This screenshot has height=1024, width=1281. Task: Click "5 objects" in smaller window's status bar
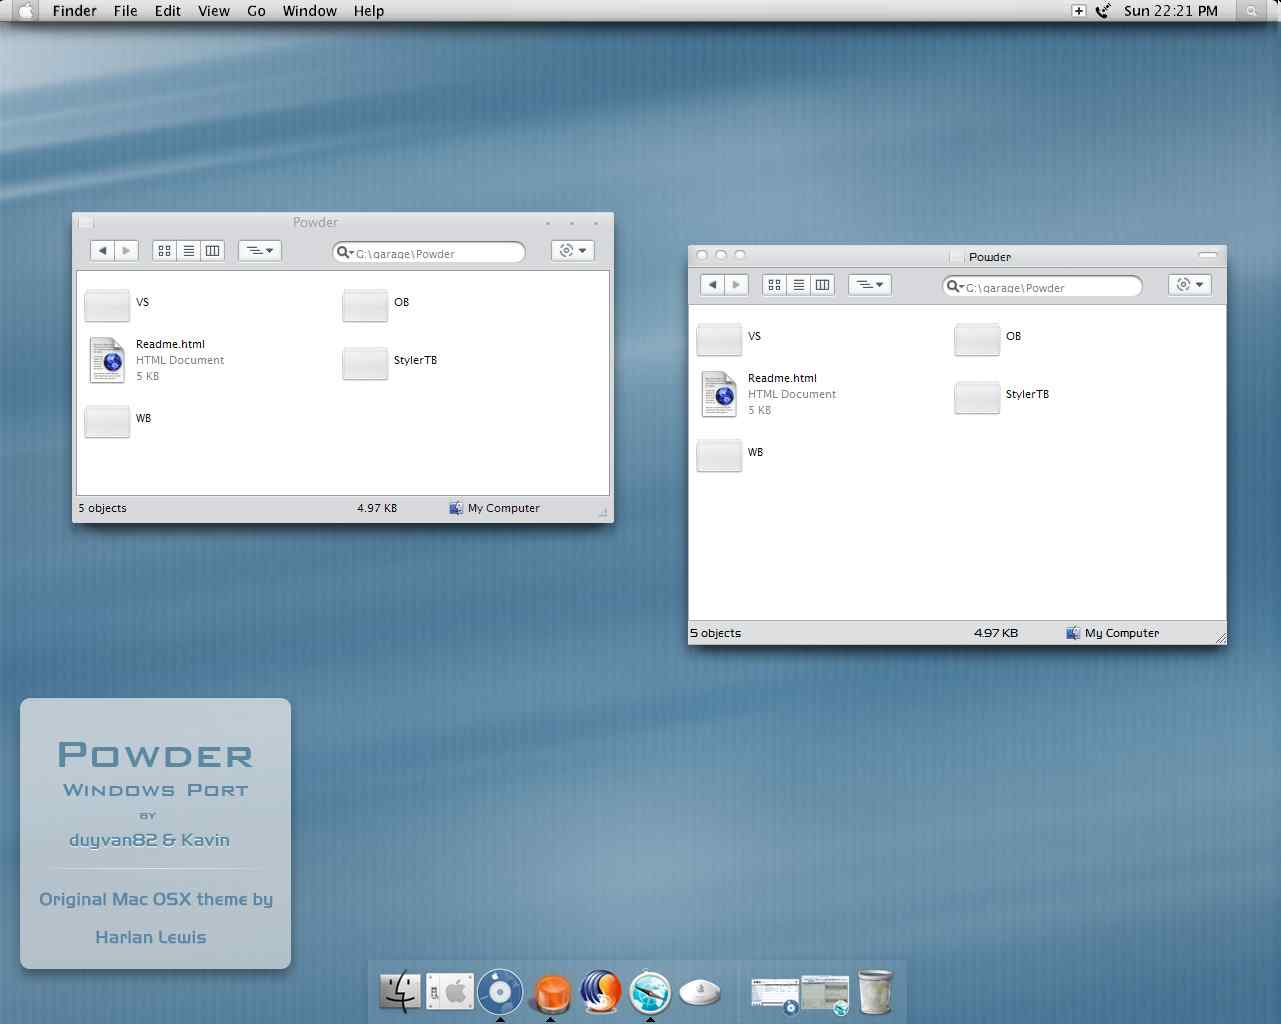(103, 508)
